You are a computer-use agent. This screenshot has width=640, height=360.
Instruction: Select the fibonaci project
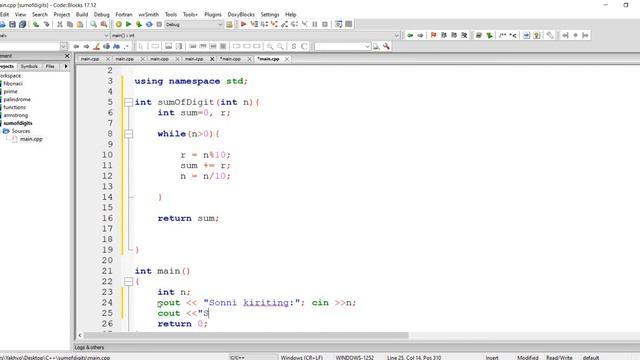13,84
